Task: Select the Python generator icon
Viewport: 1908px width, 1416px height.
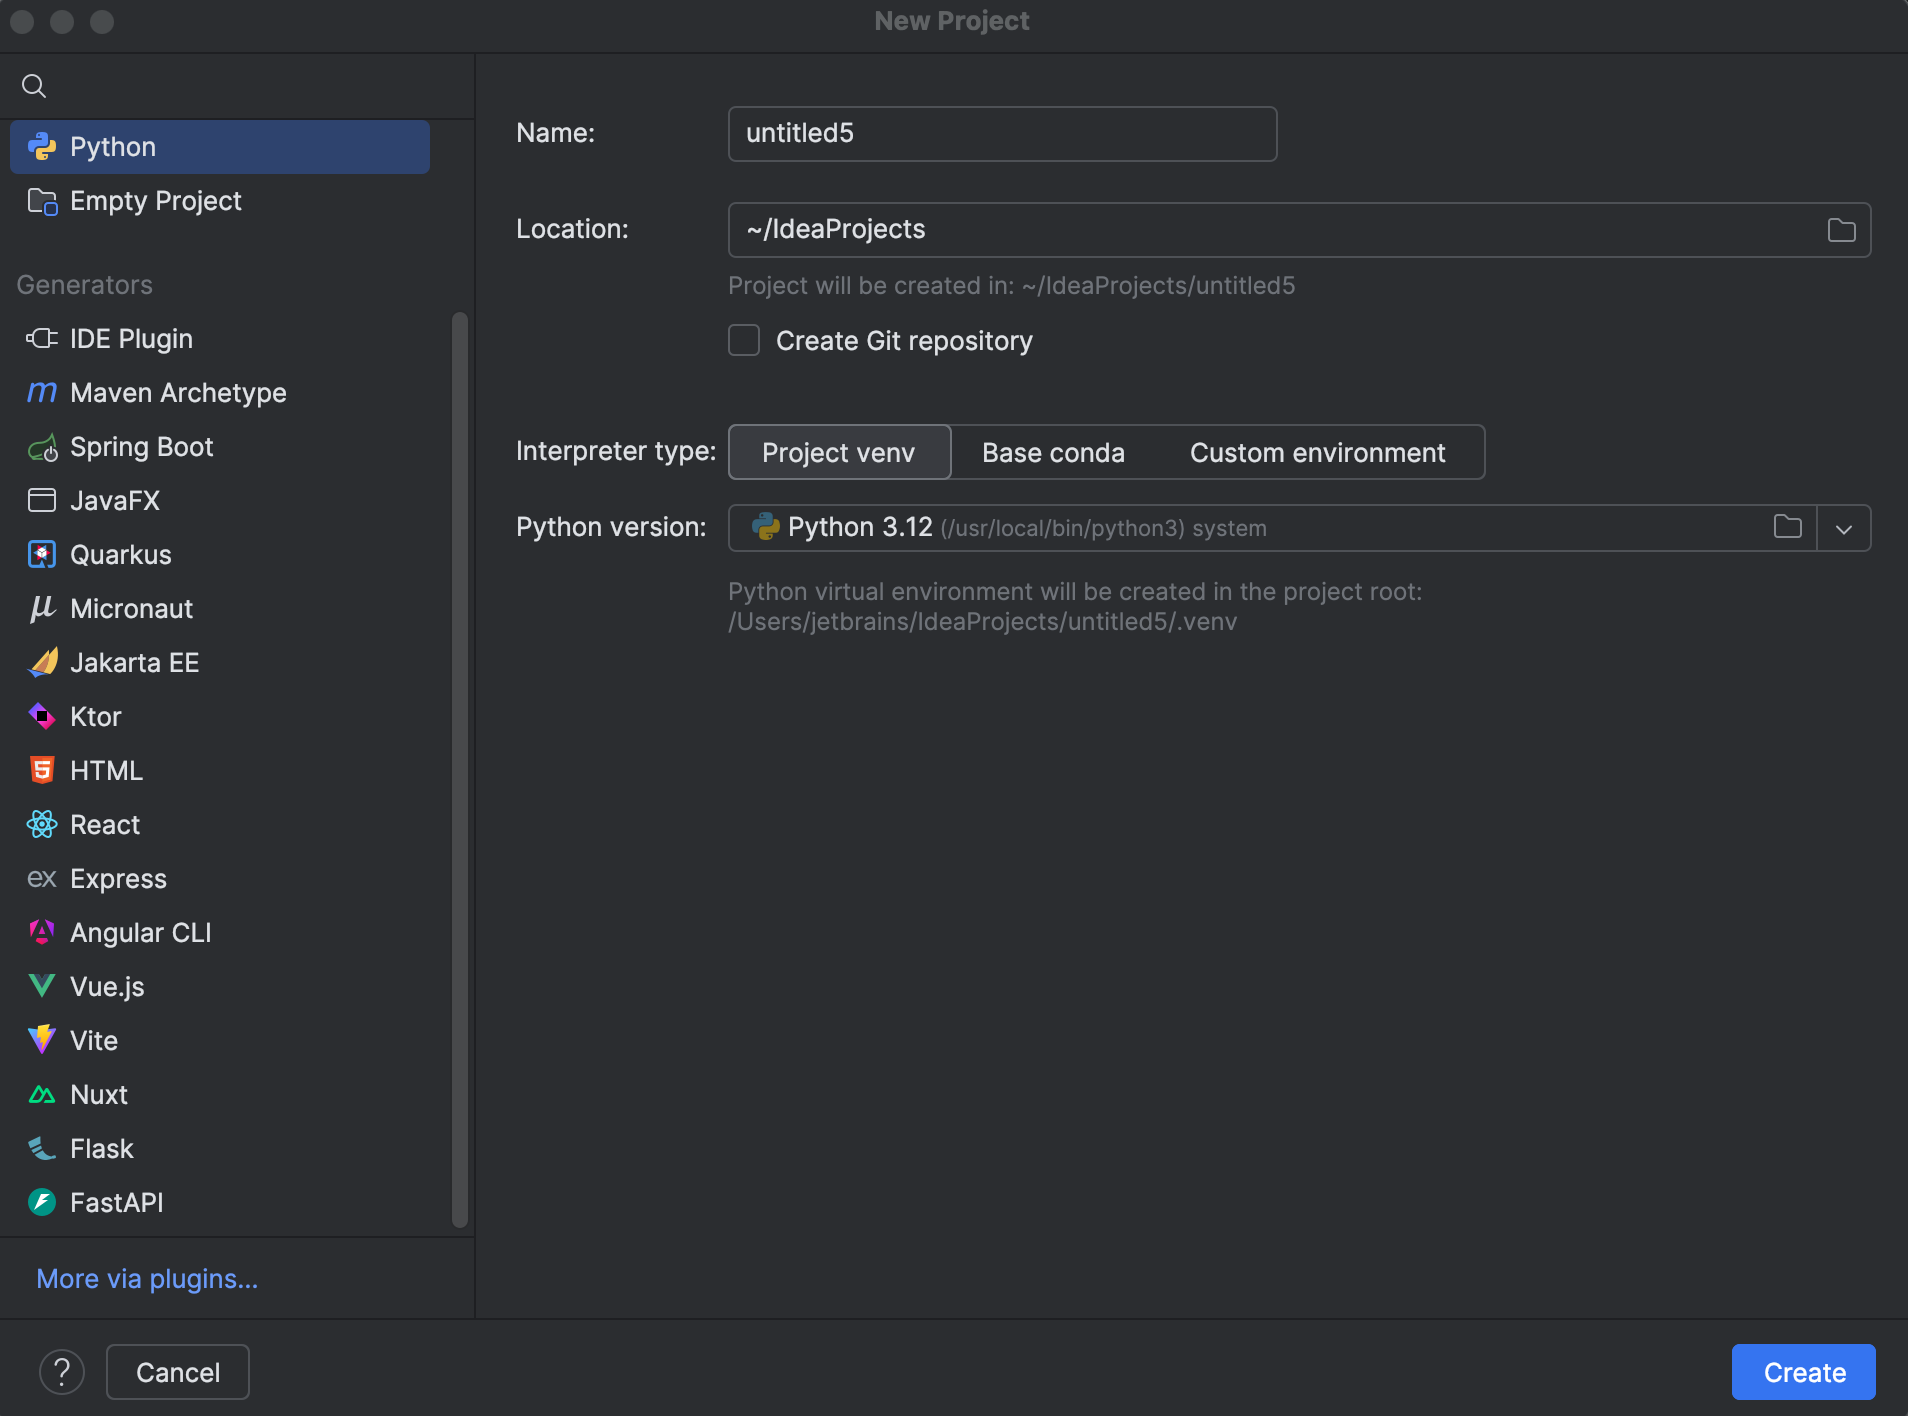Action: click(41, 146)
